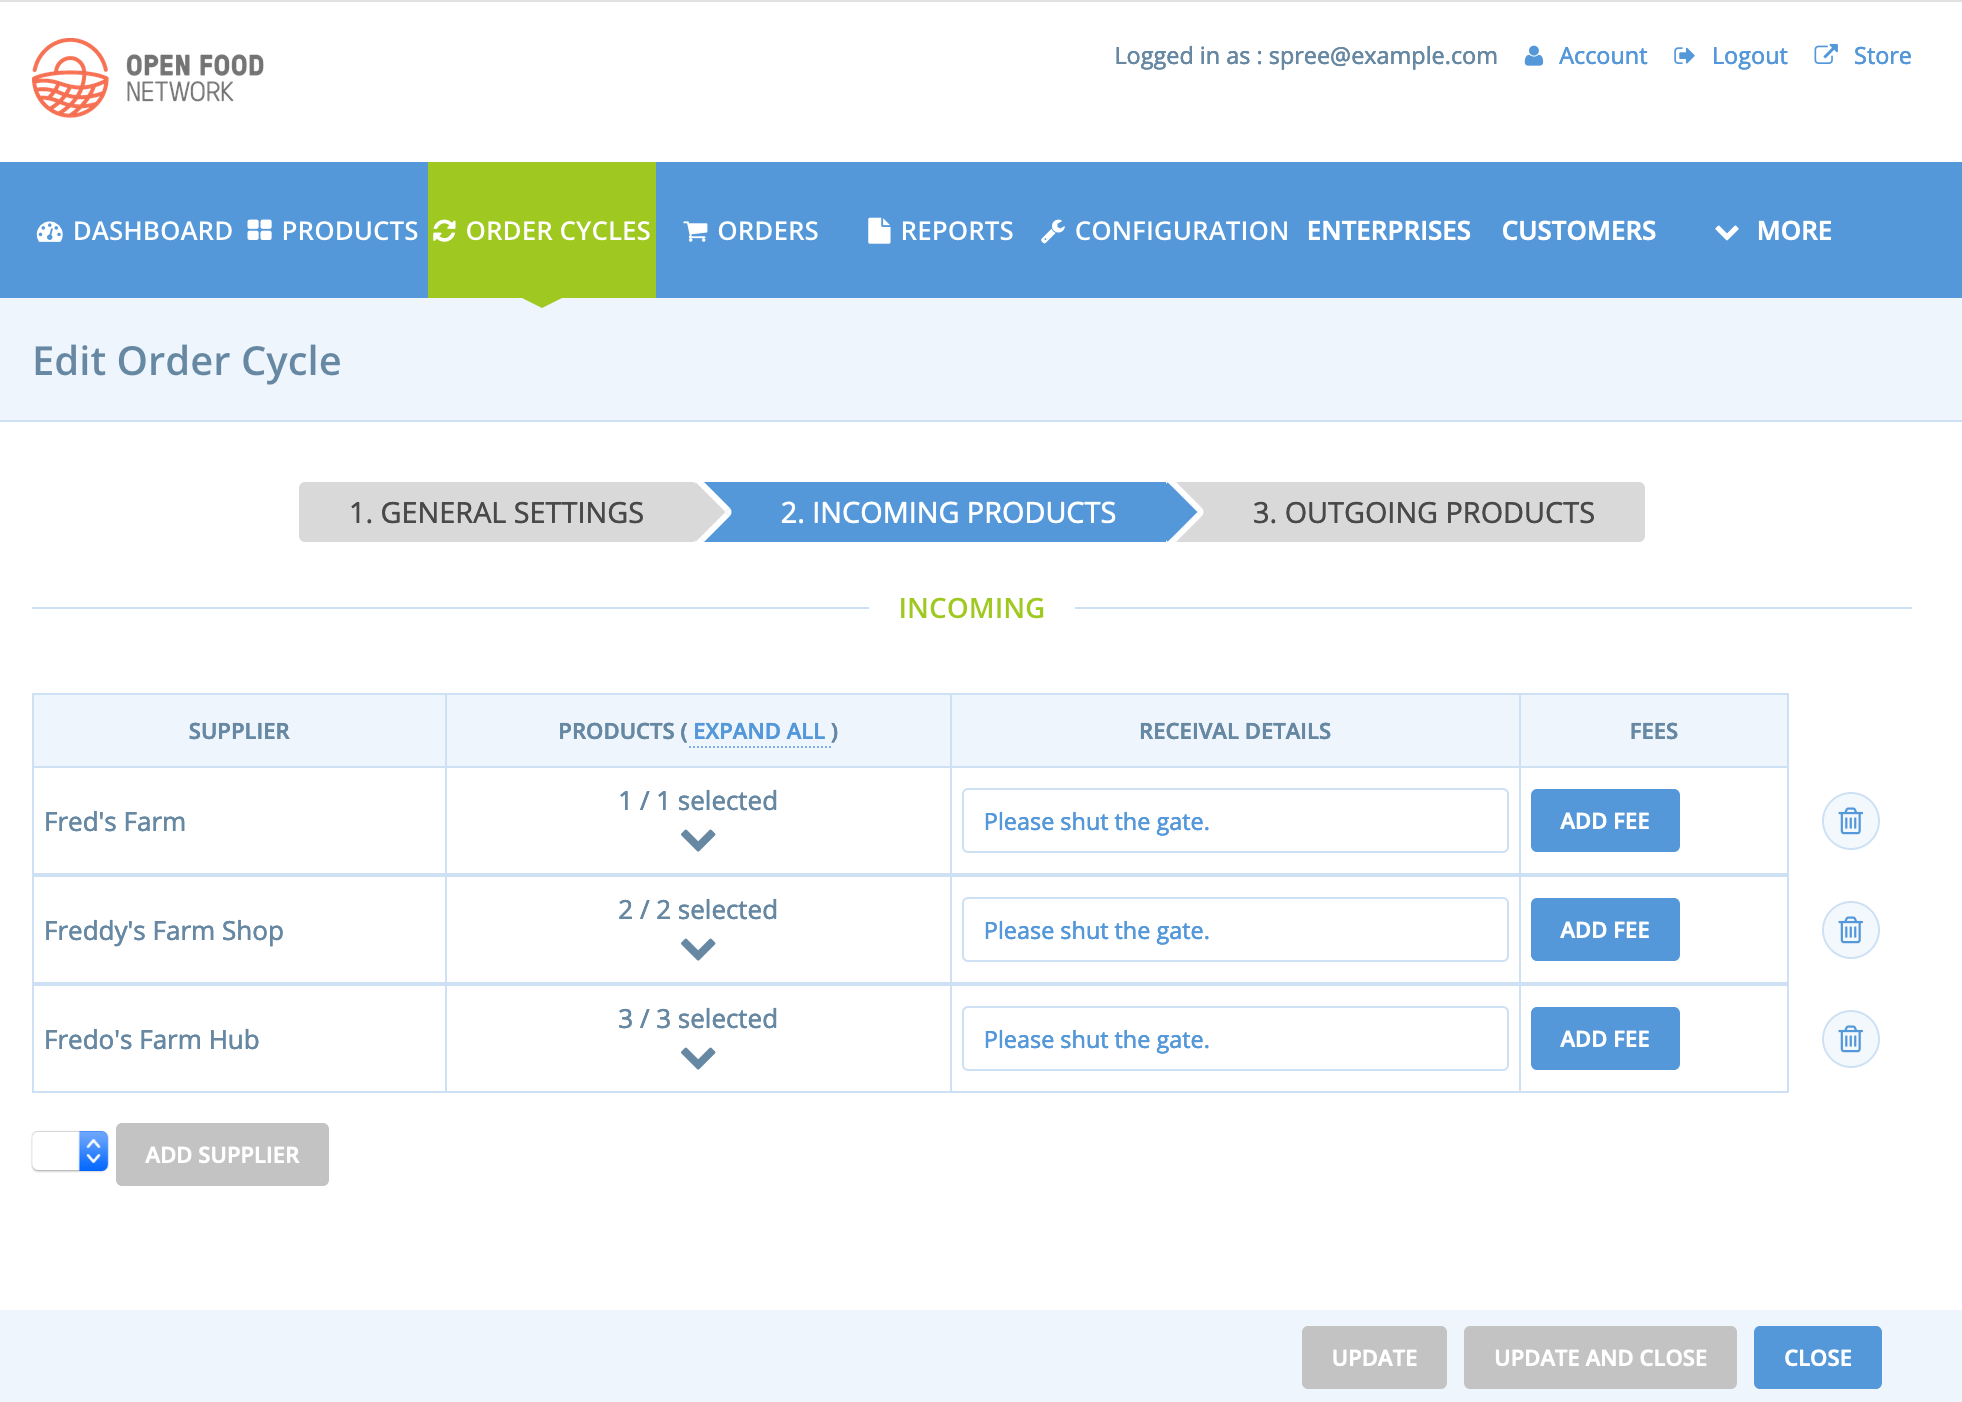Click Add Fee for Fred's Farm
The width and height of the screenshot is (1962, 1402).
(x=1604, y=821)
